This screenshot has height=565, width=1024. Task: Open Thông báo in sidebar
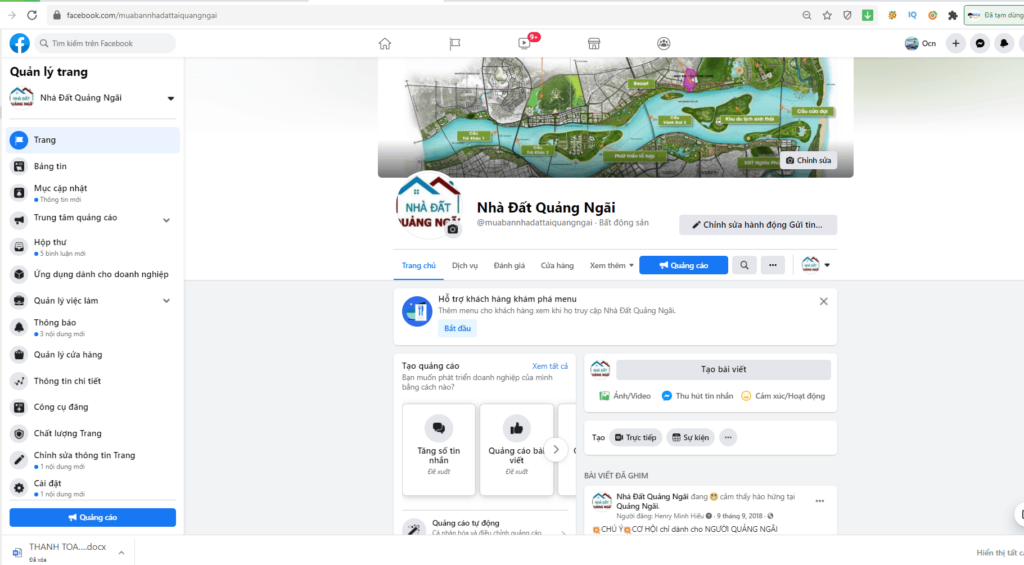pos(93,327)
